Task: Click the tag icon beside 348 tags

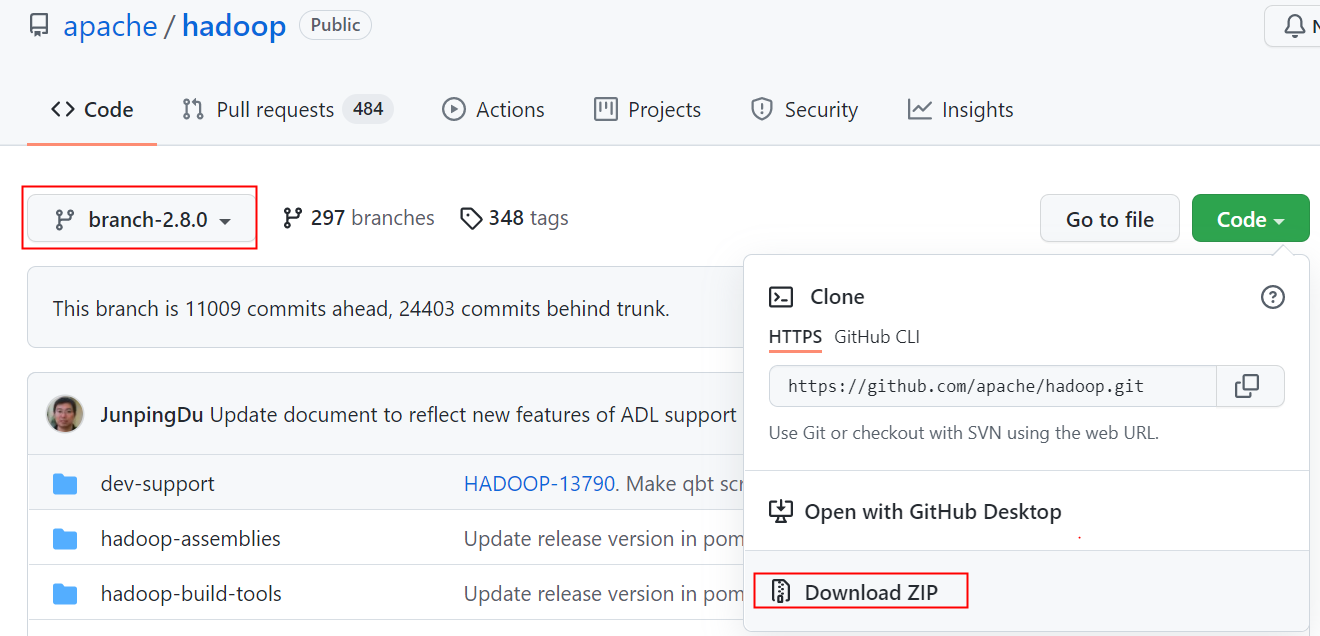Action: coord(470,217)
